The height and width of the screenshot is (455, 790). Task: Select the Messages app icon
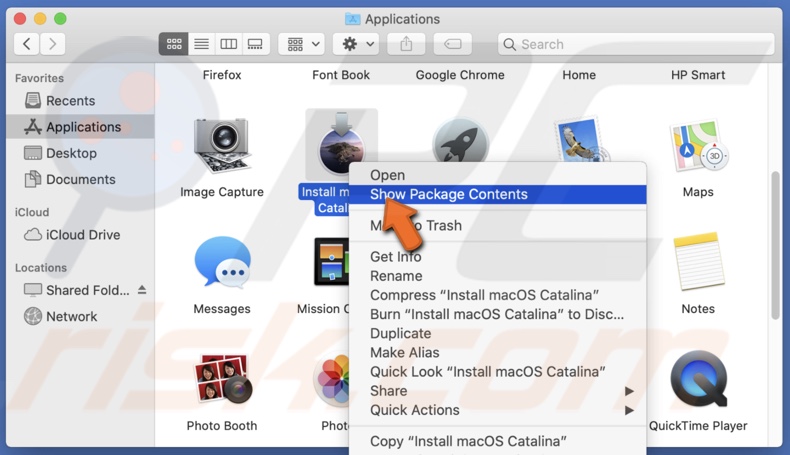222,262
